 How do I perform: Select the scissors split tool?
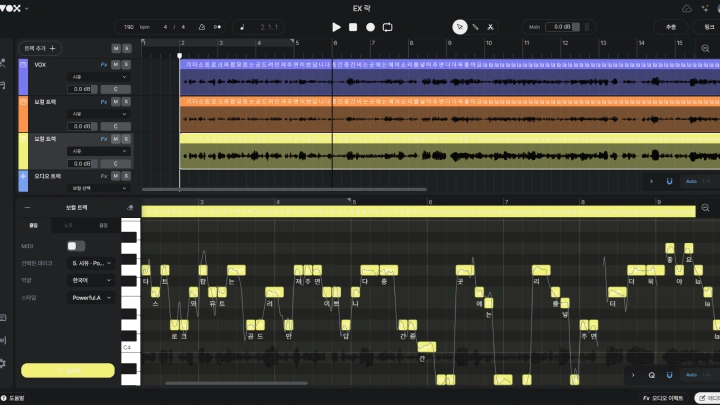coord(490,27)
